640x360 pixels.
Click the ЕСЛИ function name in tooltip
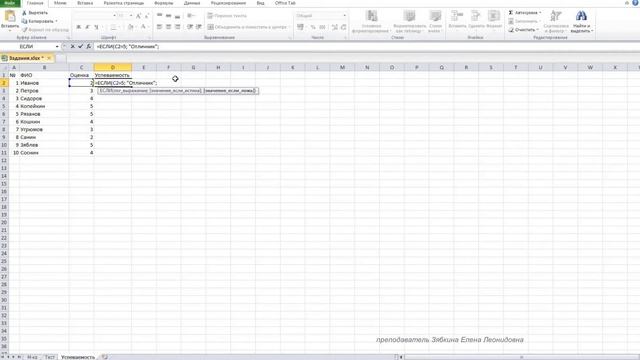pyautogui.click(x=106, y=91)
